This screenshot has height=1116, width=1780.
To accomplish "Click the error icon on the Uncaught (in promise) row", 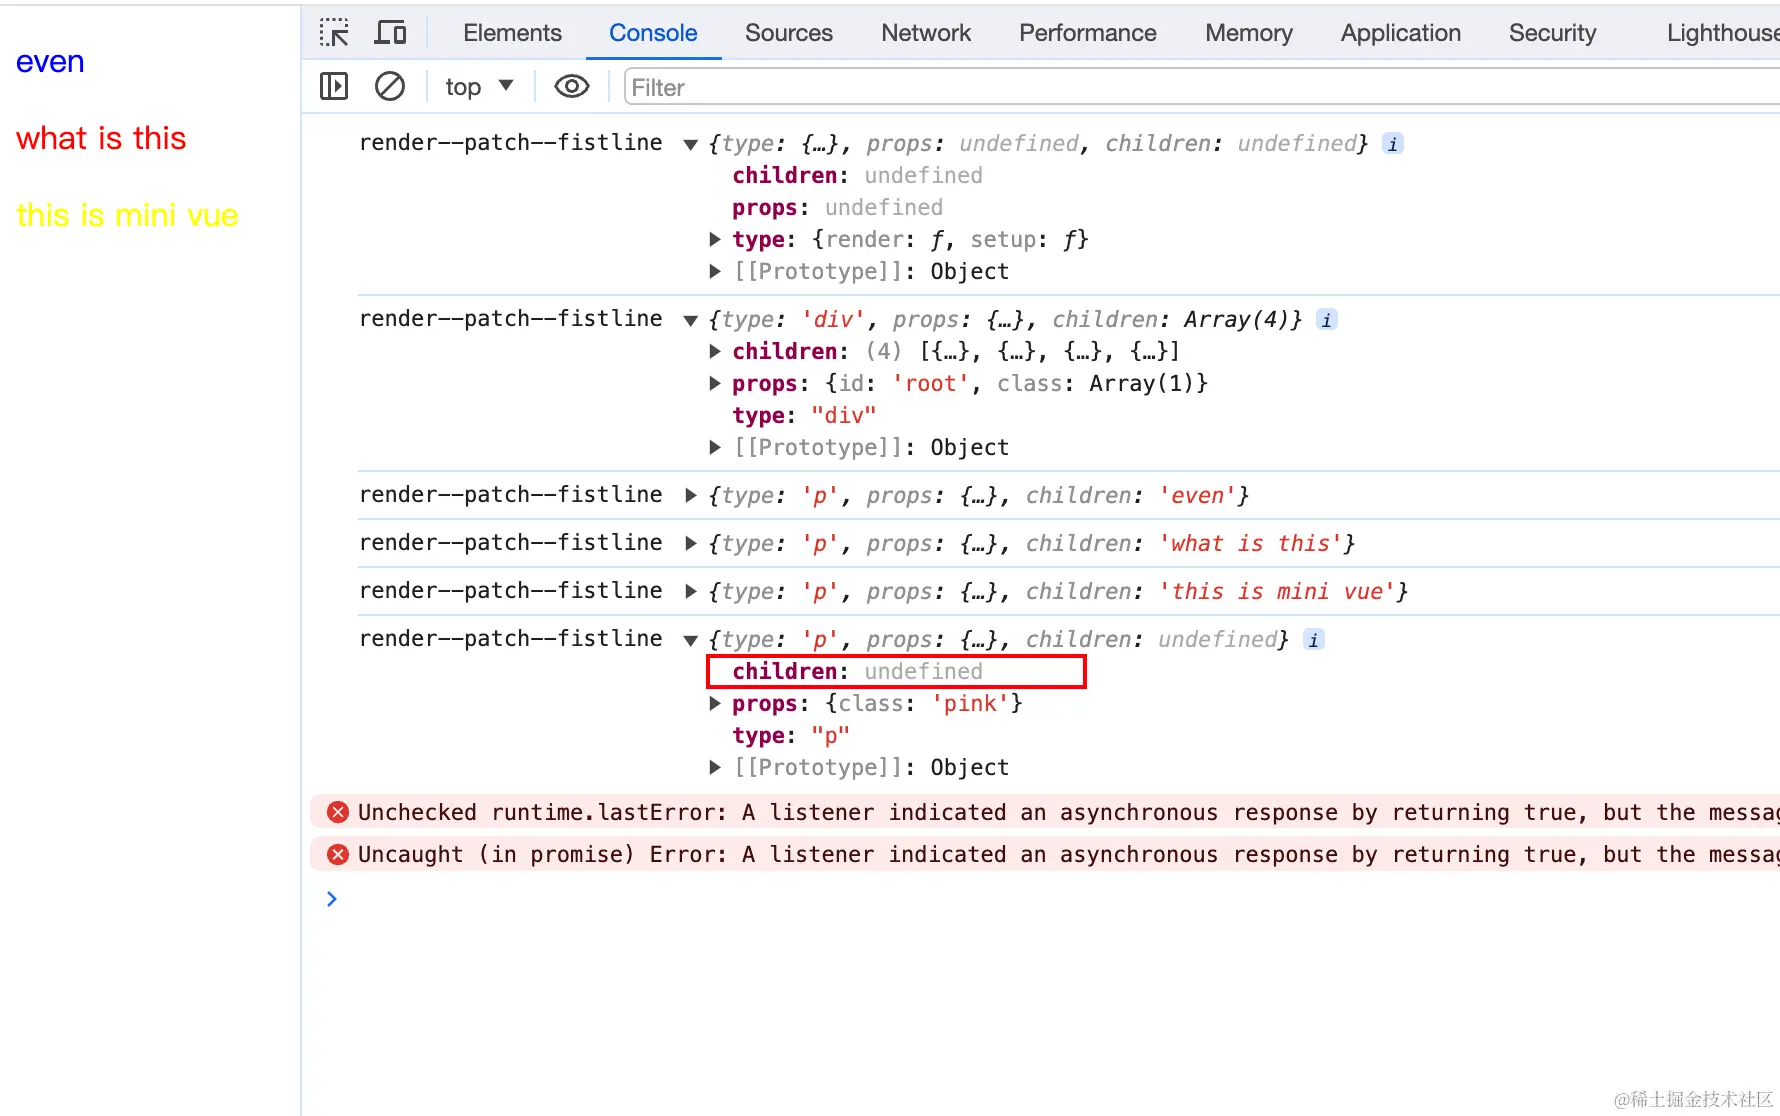I will click(338, 854).
